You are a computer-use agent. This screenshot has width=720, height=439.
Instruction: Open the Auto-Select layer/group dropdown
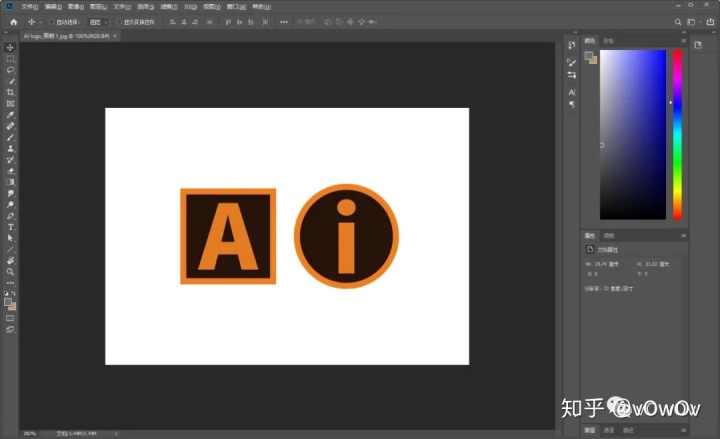point(98,22)
